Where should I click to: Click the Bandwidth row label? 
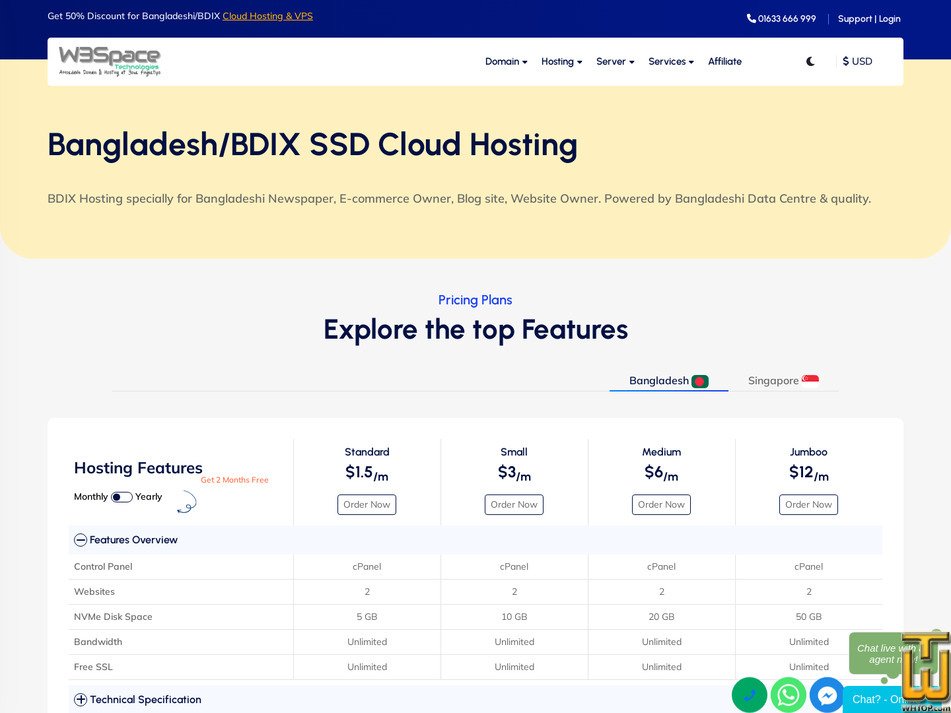click(x=98, y=641)
